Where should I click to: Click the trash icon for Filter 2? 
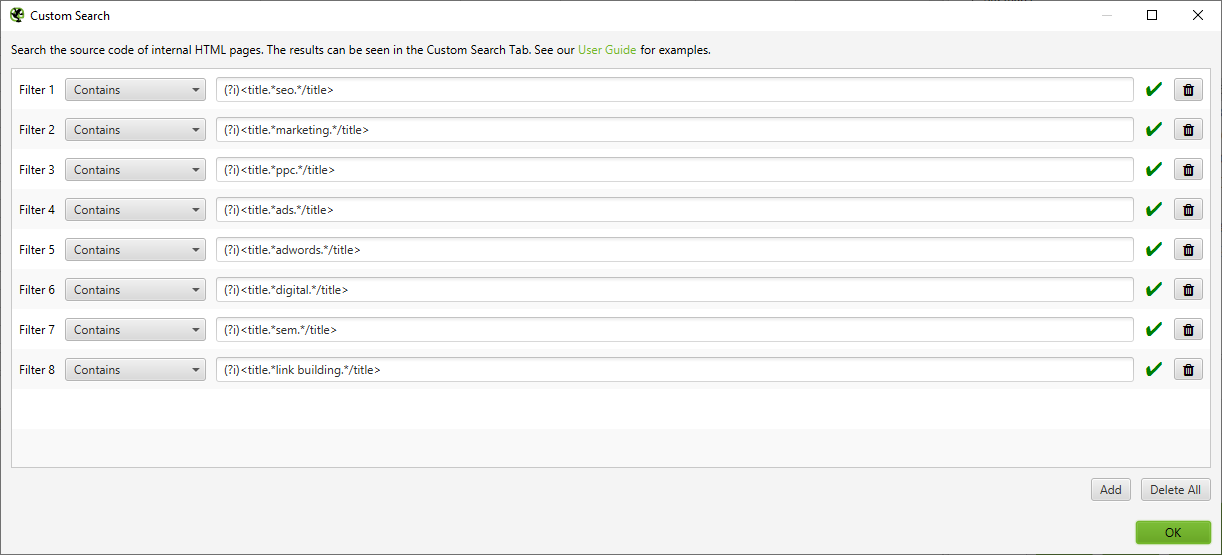[x=1188, y=130]
